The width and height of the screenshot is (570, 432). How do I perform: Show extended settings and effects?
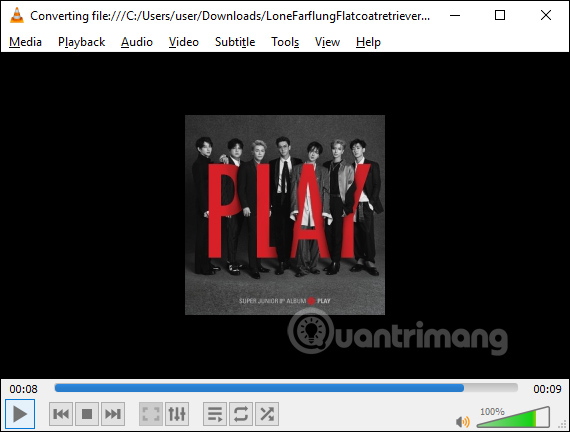tap(177, 414)
